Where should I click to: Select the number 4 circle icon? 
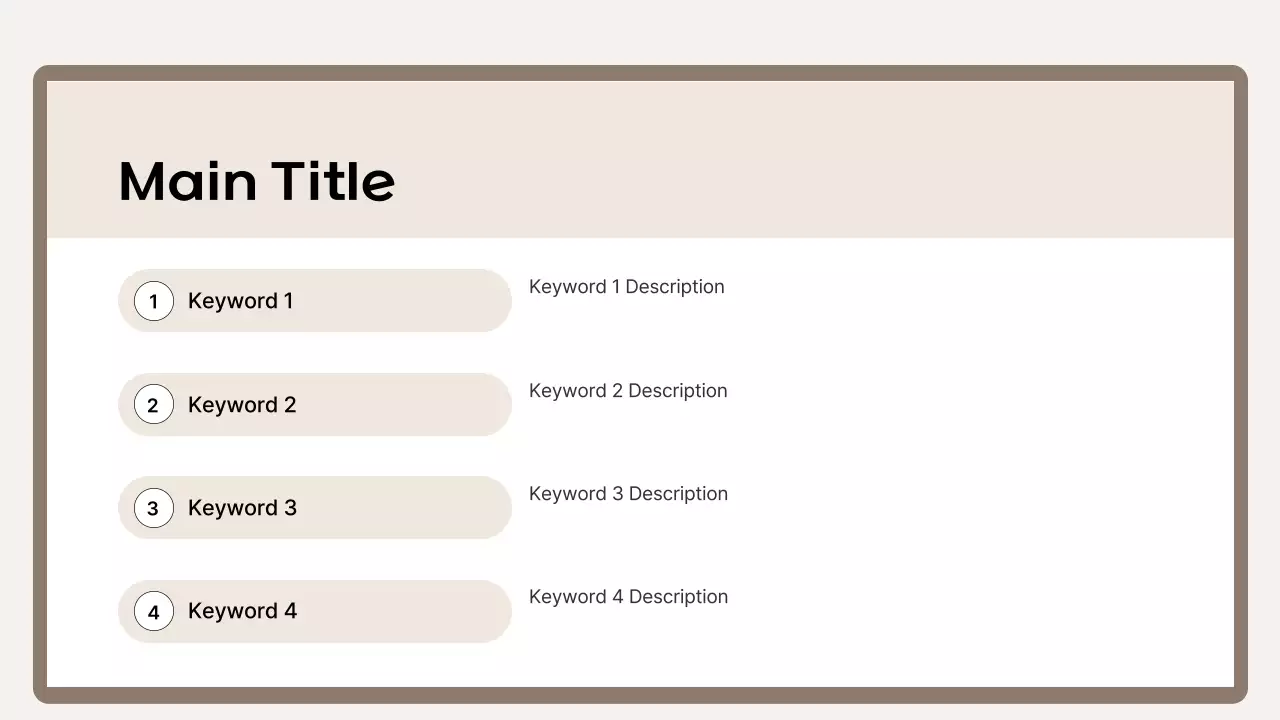tap(154, 611)
